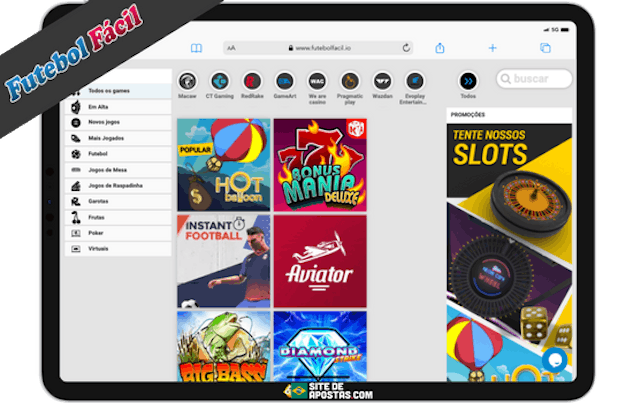Select the Macaw provider icon

[187, 81]
